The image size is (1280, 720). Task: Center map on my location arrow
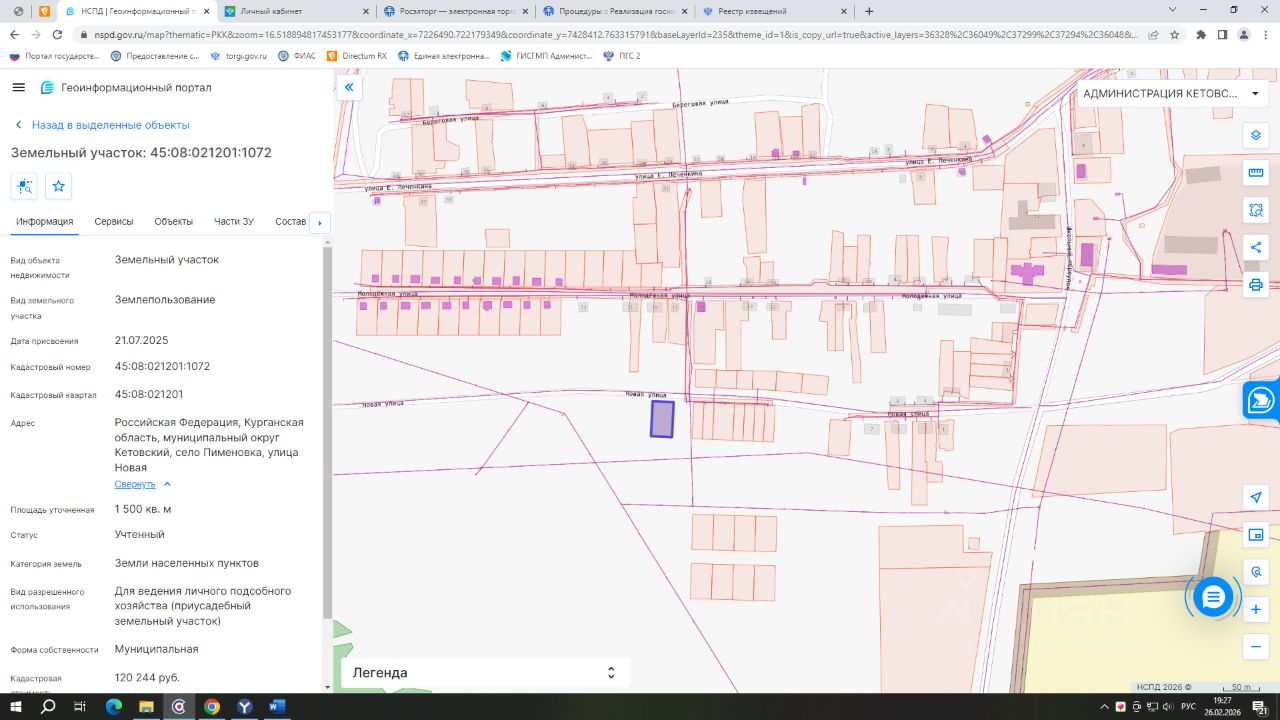1256,497
